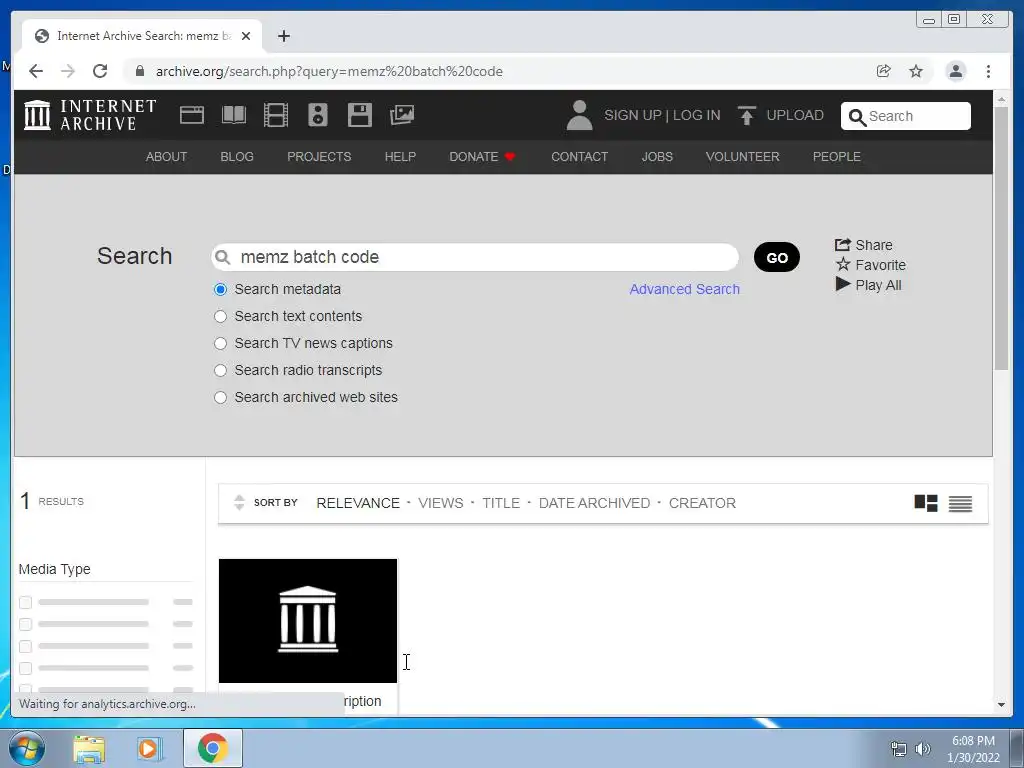
Task: Sort results by CREATOR
Action: 702,503
